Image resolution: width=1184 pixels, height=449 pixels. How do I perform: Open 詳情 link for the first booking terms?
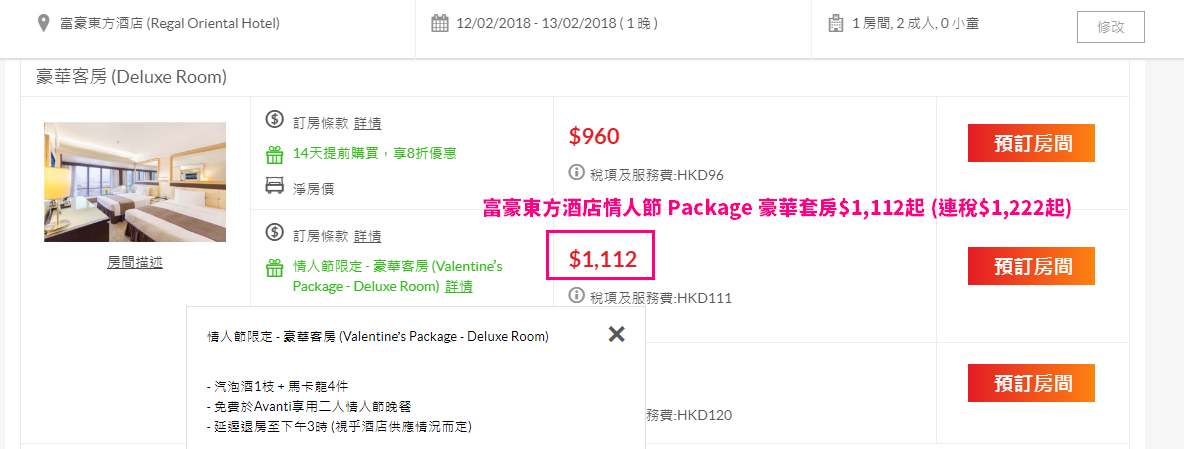pyautogui.click(x=368, y=122)
